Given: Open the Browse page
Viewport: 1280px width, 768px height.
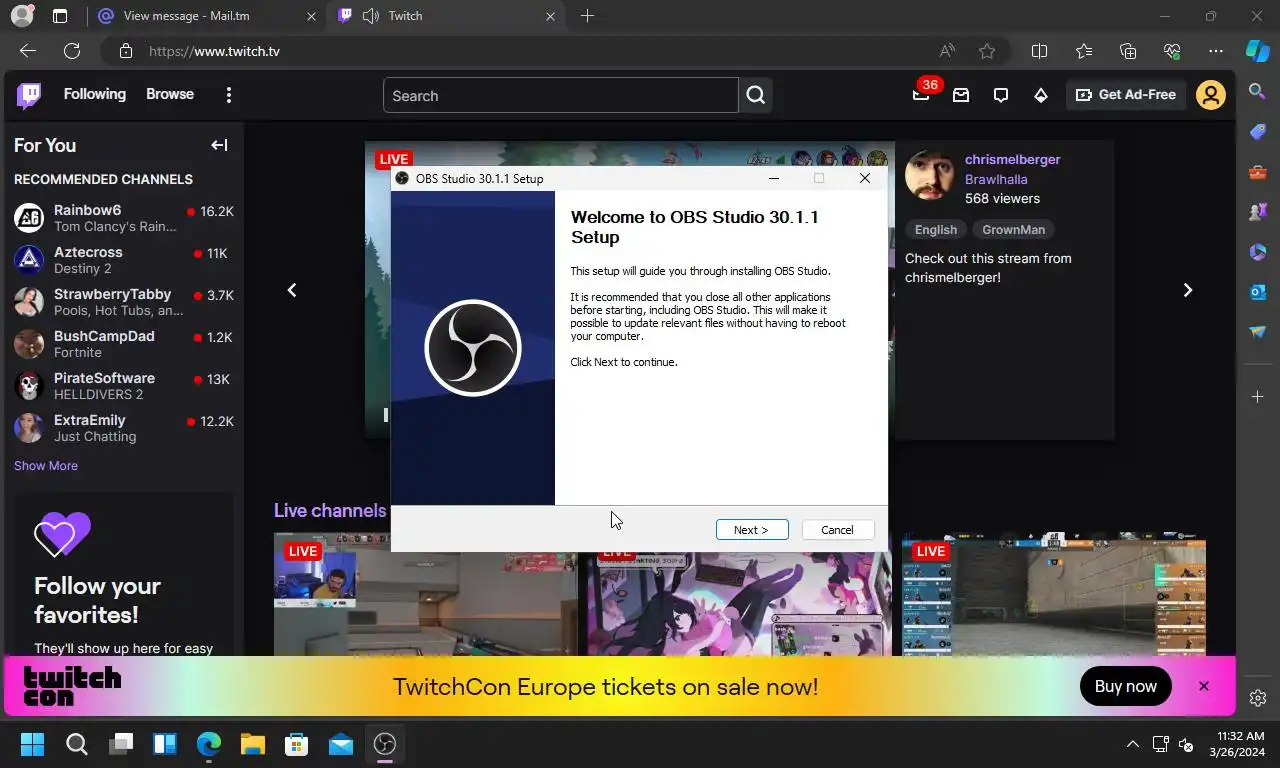Looking at the screenshot, I should 170,94.
